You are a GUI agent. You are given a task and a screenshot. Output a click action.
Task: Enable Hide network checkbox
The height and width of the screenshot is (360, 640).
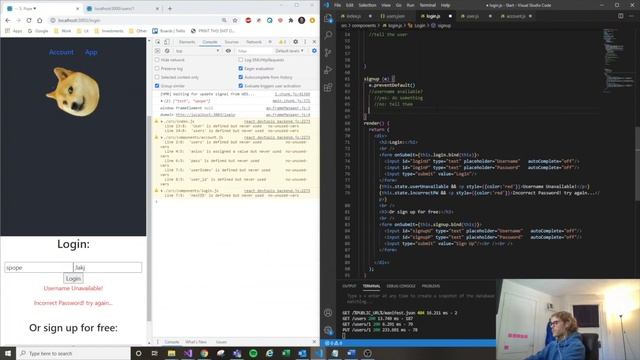click(157, 60)
